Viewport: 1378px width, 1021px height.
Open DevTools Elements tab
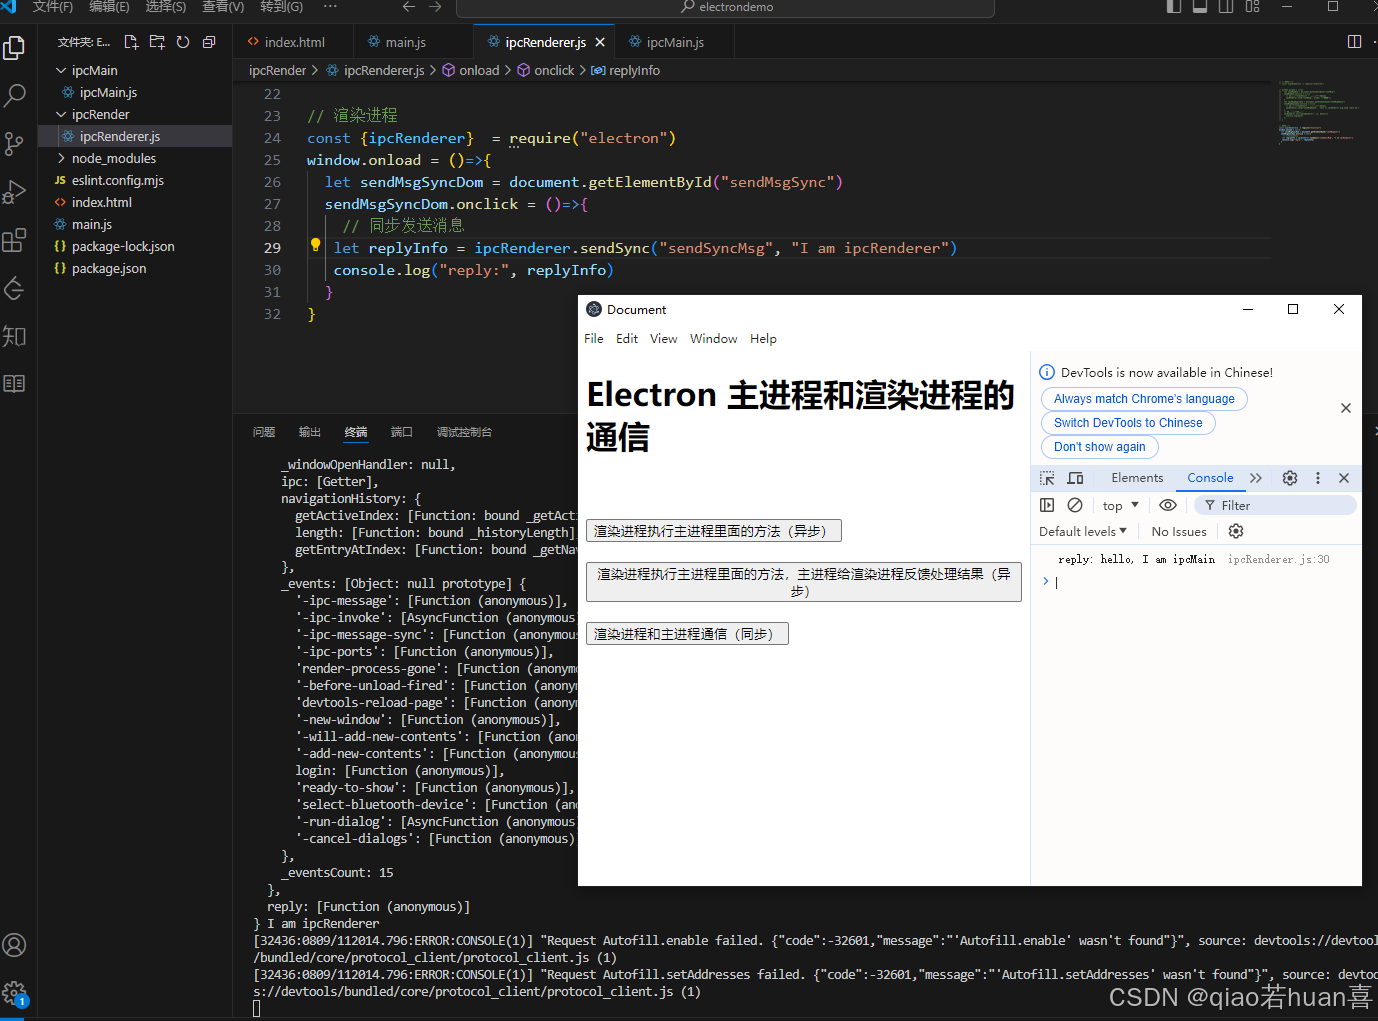[1137, 478]
